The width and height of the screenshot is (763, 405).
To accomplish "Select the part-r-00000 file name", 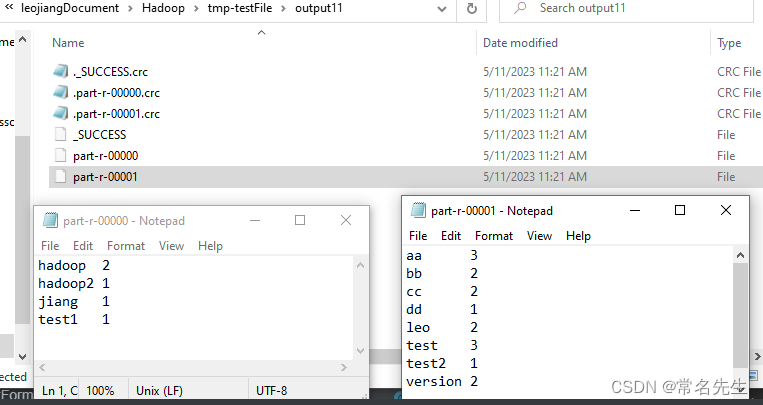I will 106,156.
